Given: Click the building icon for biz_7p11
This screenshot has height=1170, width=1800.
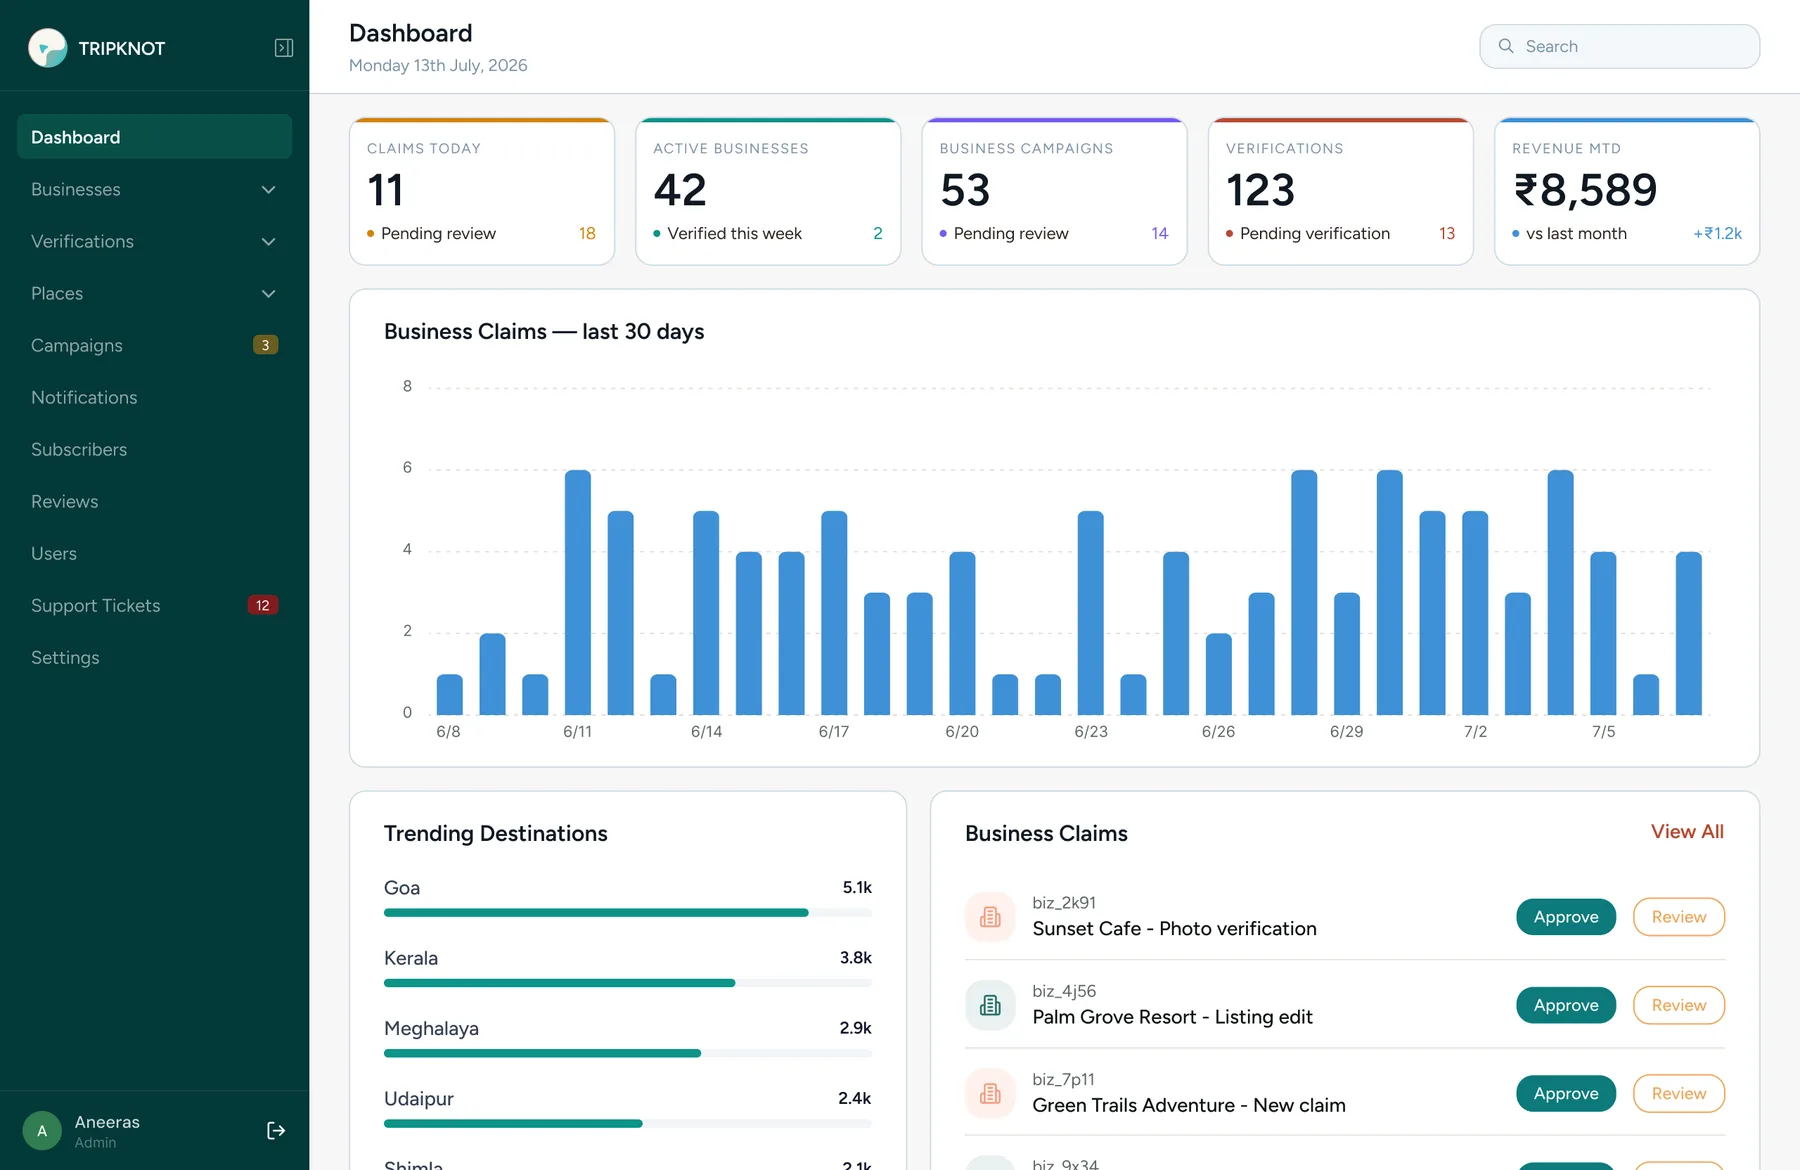Looking at the screenshot, I should click(990, 1093).
